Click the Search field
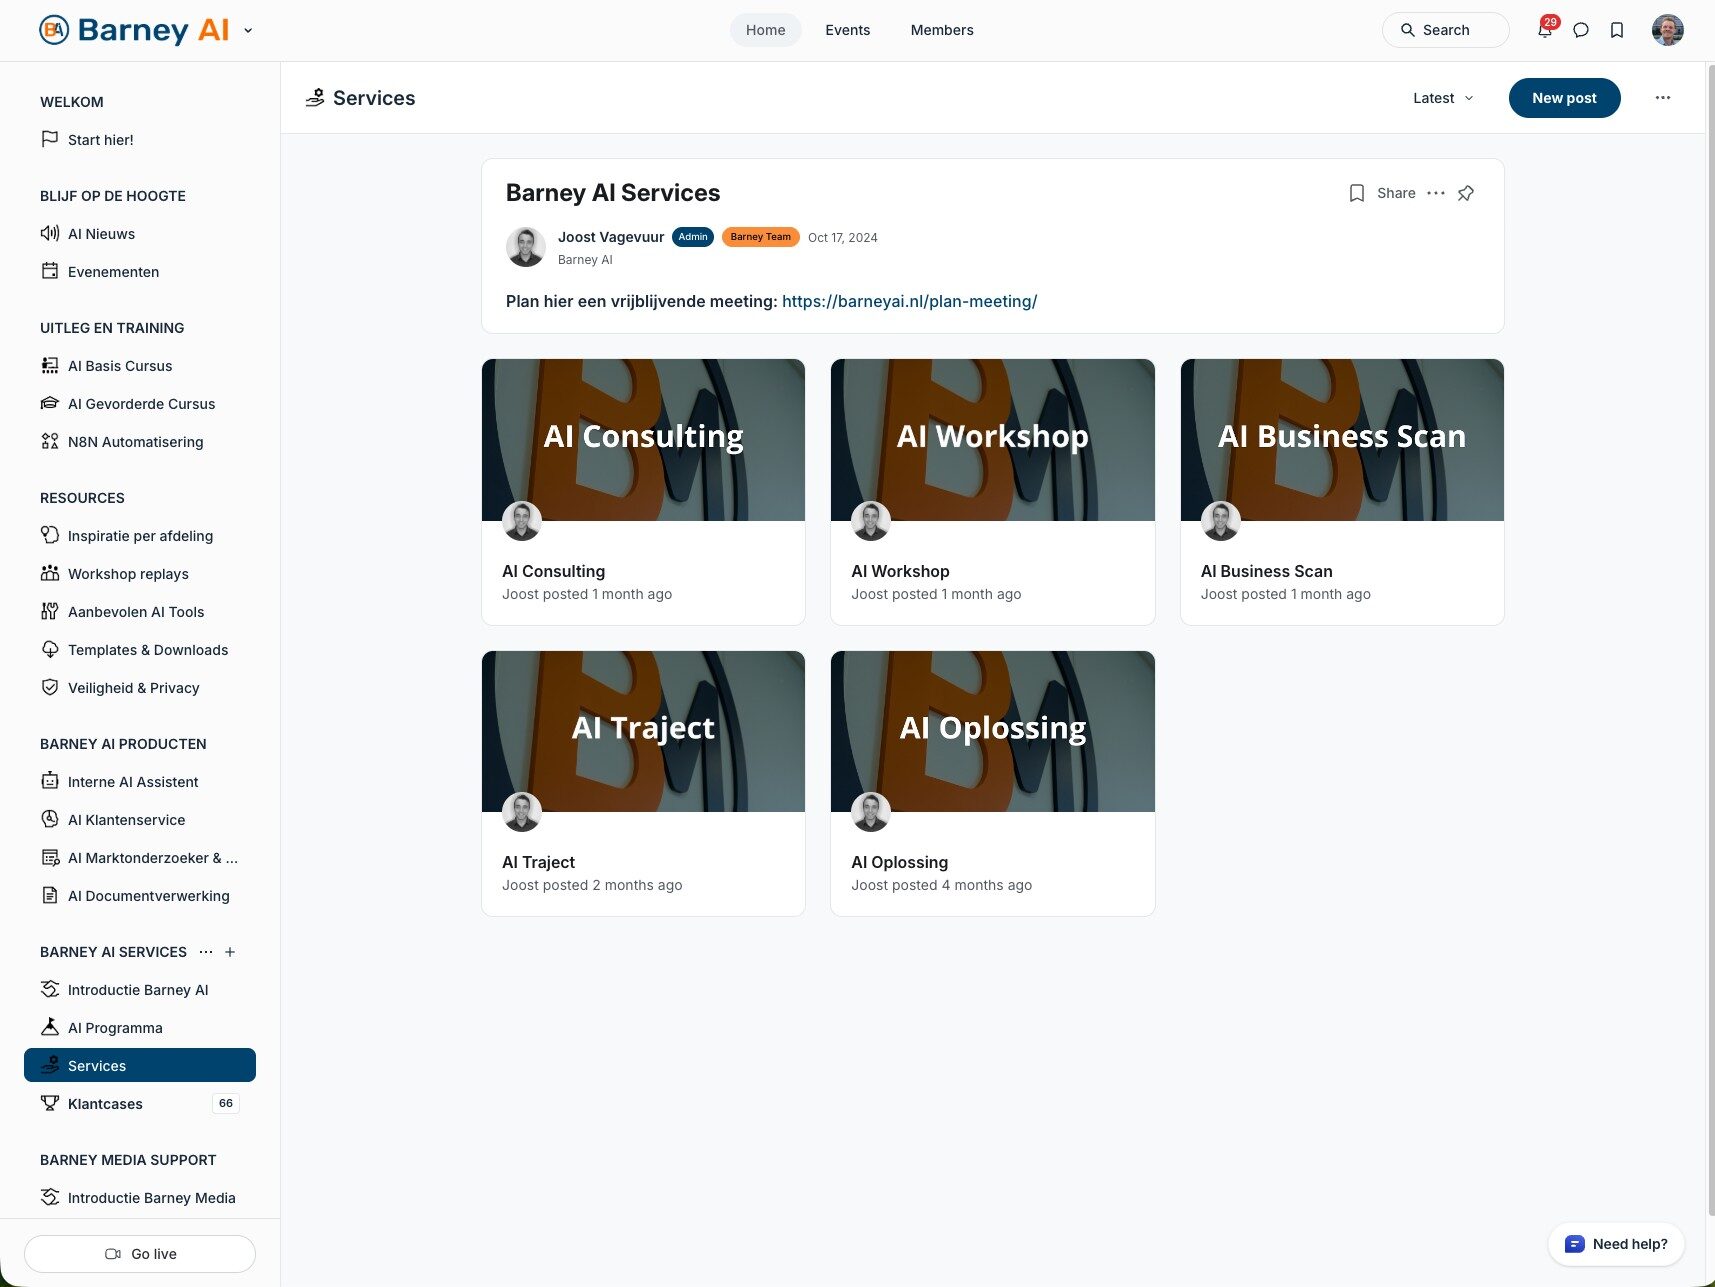Viewport: 1715px width, 1287px height. [x=1445, y=30]
